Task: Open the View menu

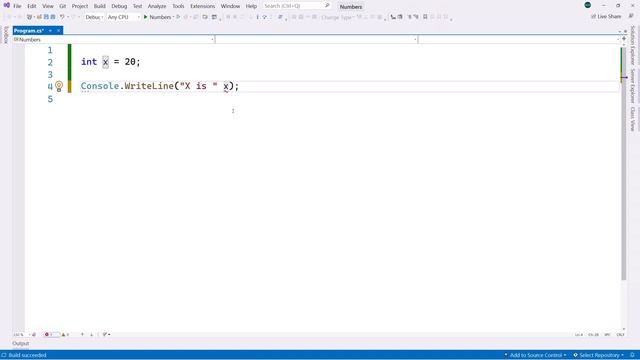Action: click(x=48, y=6)
